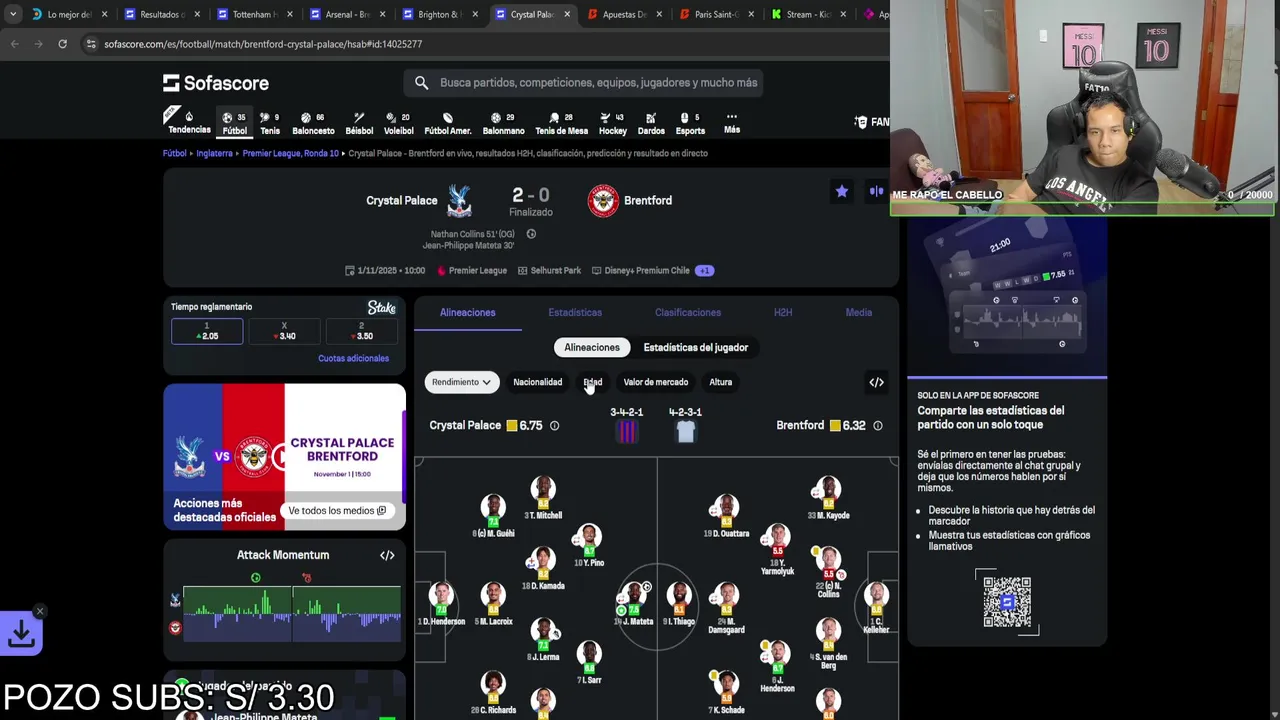The height and width of the screenshot is (720, 1280).
Task: Click the compare icon next to the favorite star
Action: coord(876,191)
